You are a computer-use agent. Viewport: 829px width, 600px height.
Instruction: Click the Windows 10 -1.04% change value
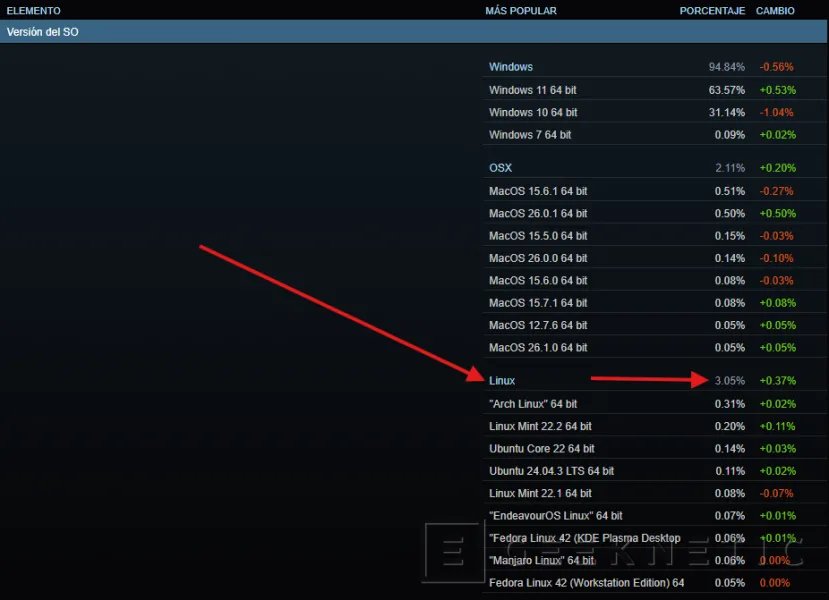(776, 112)
